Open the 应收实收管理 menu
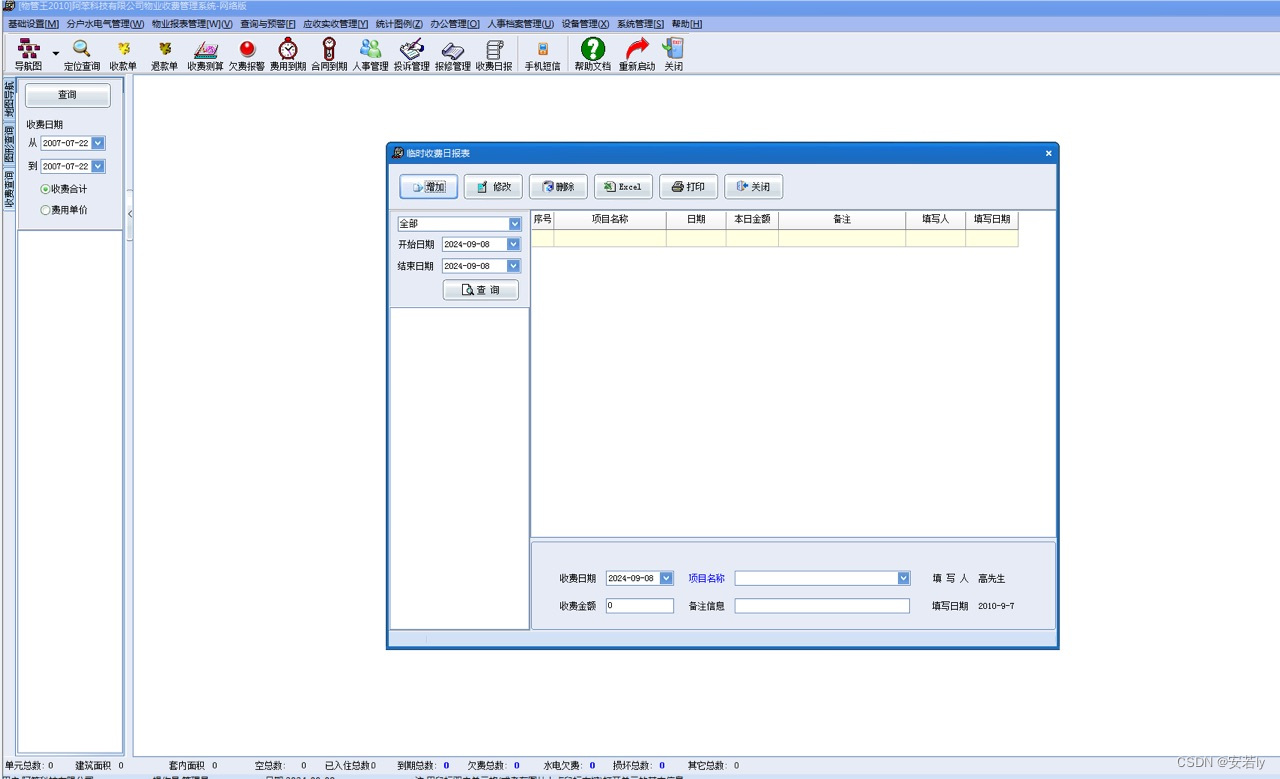 pyautogui.click(x=336, y=23)
